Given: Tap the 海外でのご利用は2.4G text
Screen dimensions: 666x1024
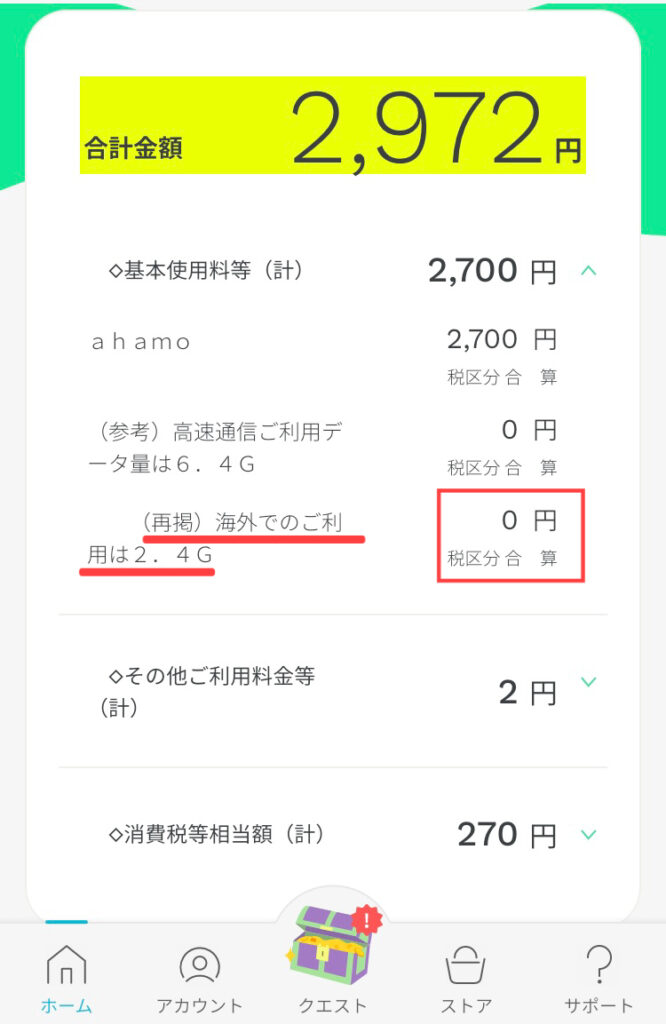Looking at the screenshot, I should pos(215,539).
